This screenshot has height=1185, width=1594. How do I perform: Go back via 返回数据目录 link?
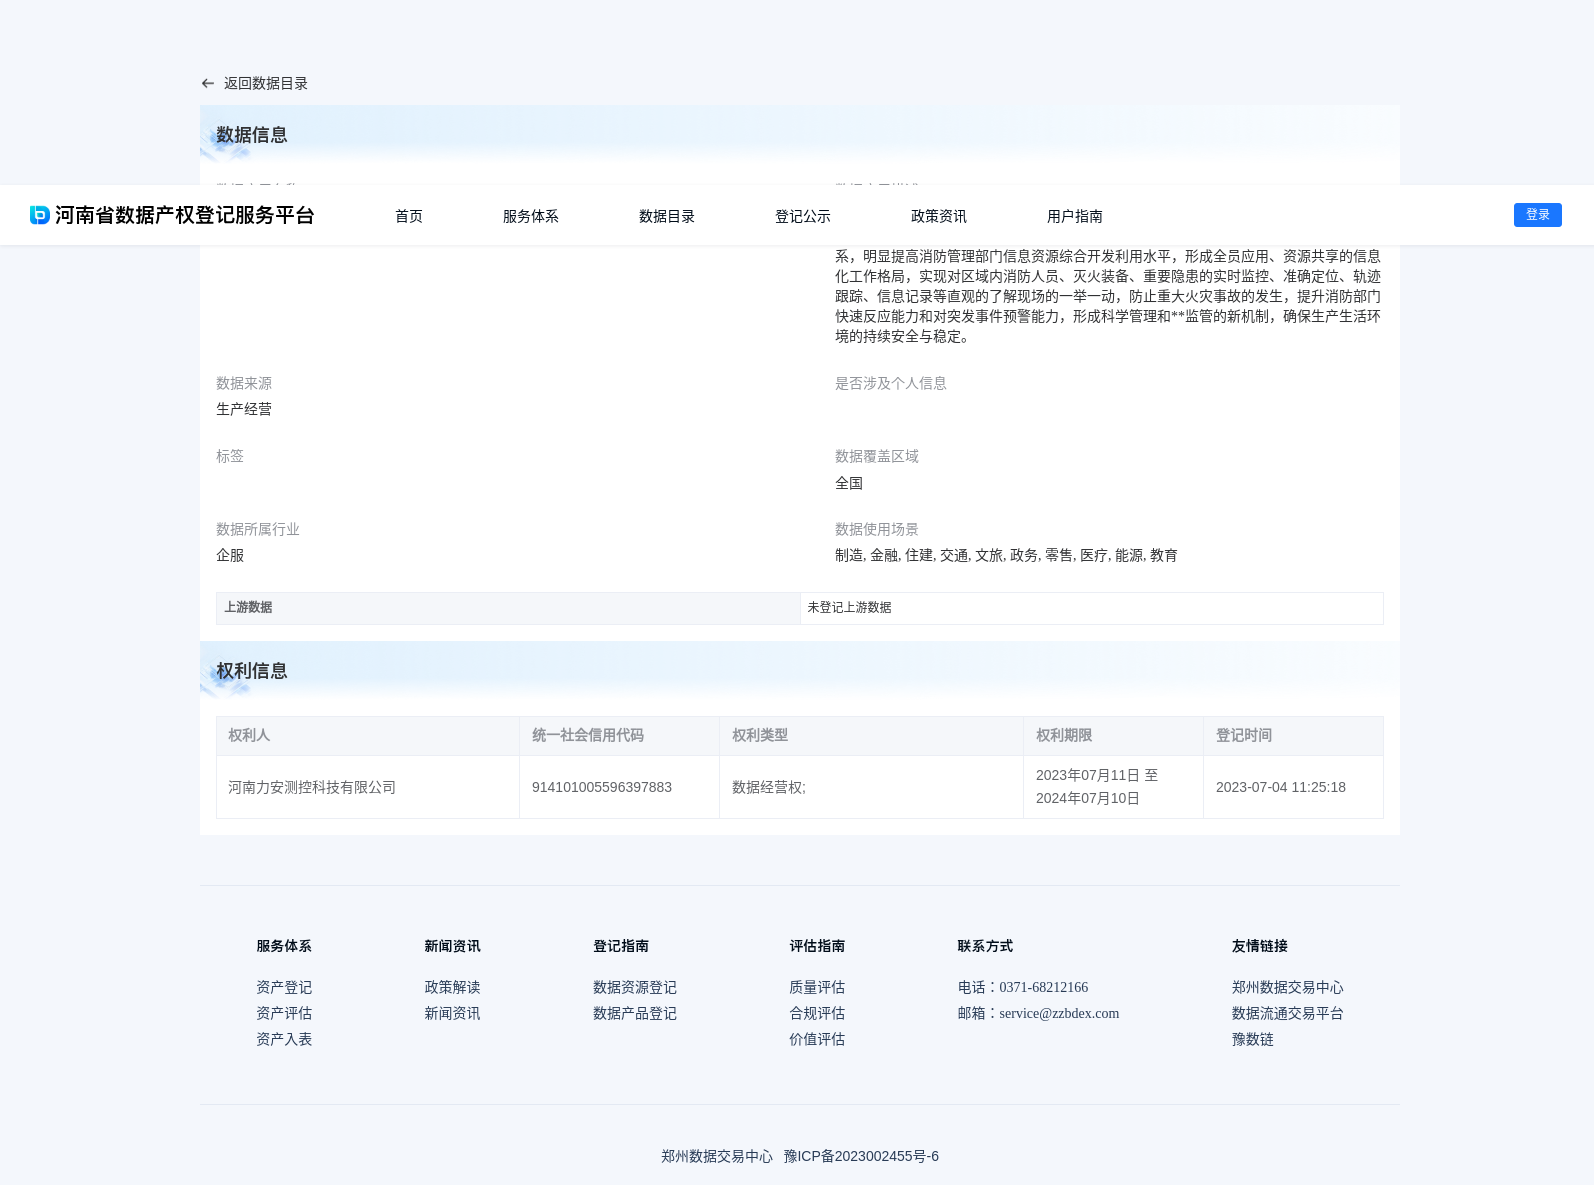(x=266, y=84)
